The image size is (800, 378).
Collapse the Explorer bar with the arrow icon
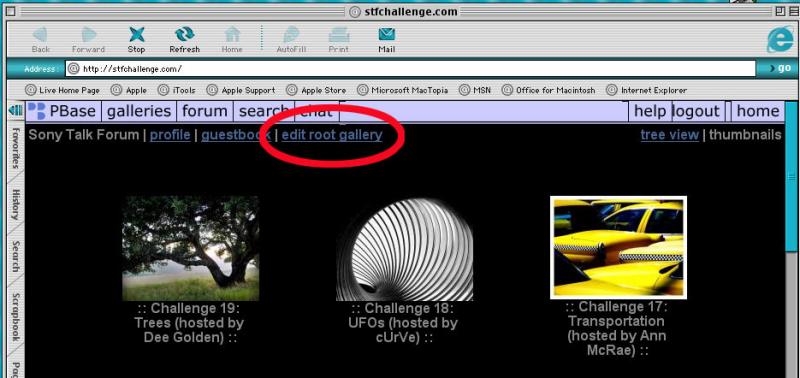click(15, 111)
